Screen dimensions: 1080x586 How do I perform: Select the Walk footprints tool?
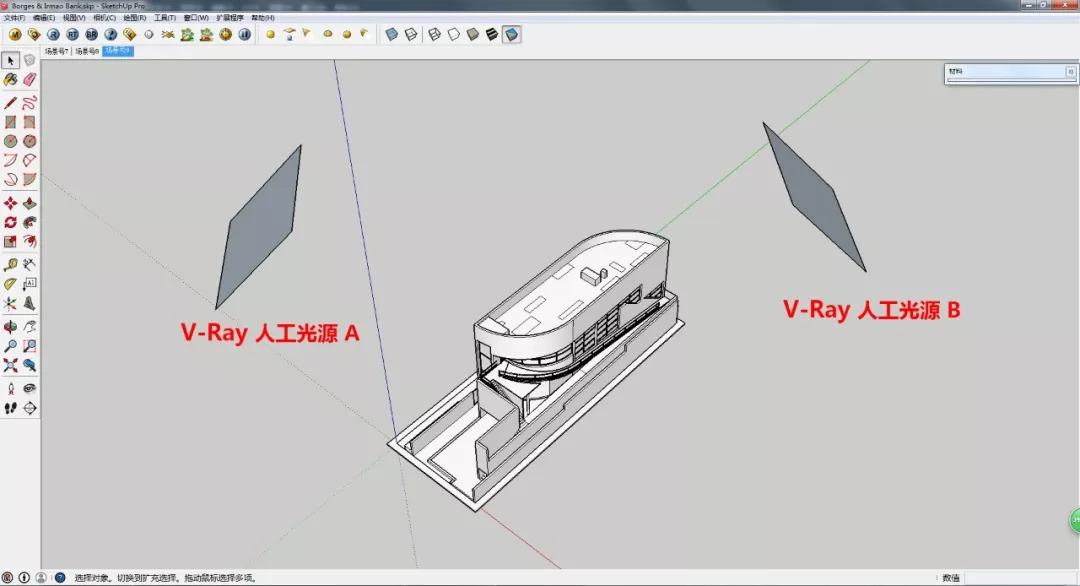pyautogui.click(x=10, y=408)
